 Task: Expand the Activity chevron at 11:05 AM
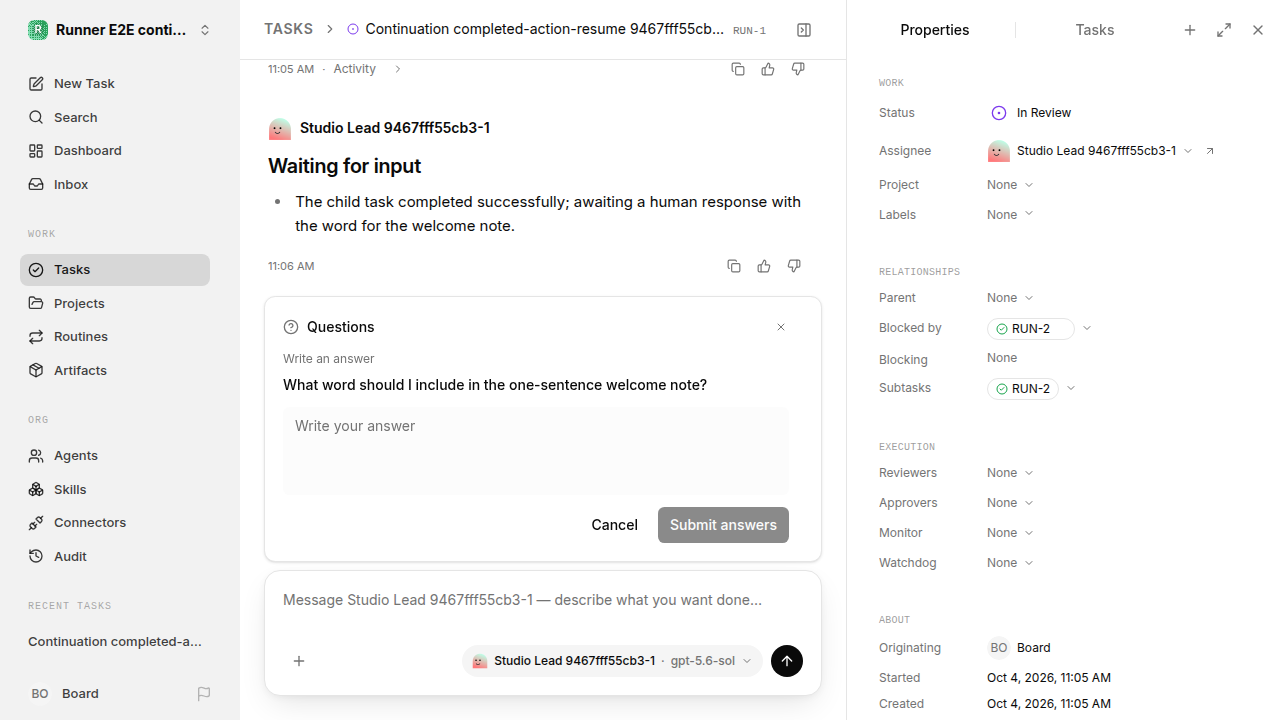pyautogui.click(x=397, y=69)
